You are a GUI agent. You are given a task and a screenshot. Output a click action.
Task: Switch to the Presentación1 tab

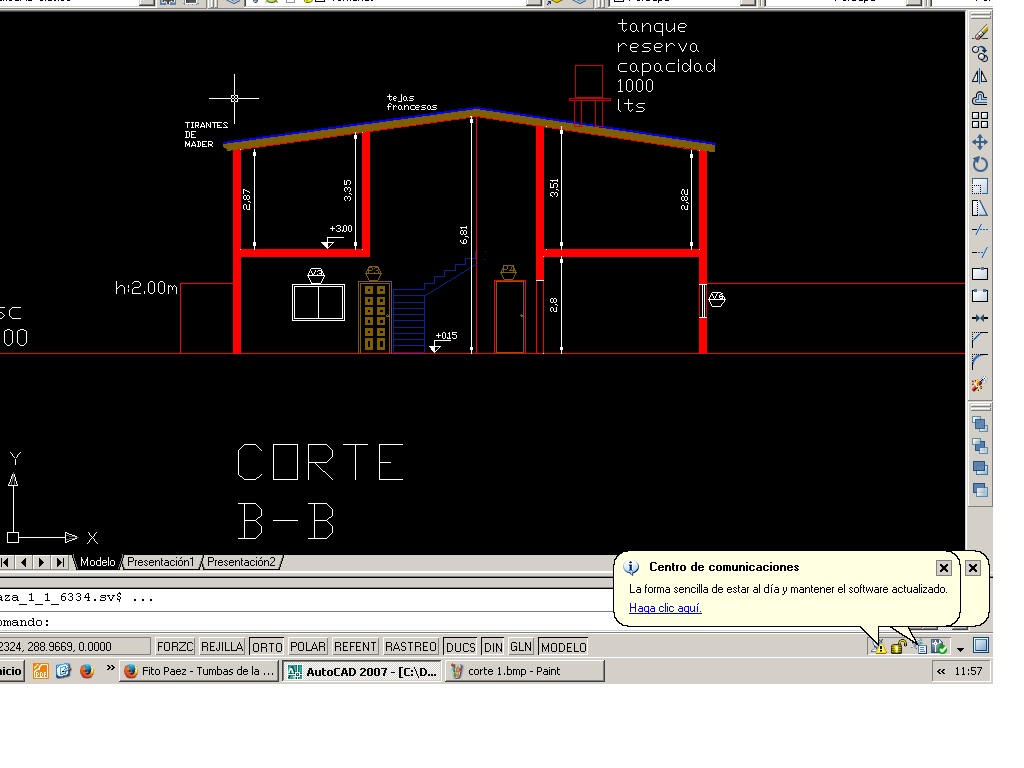(x=160, y=561)
